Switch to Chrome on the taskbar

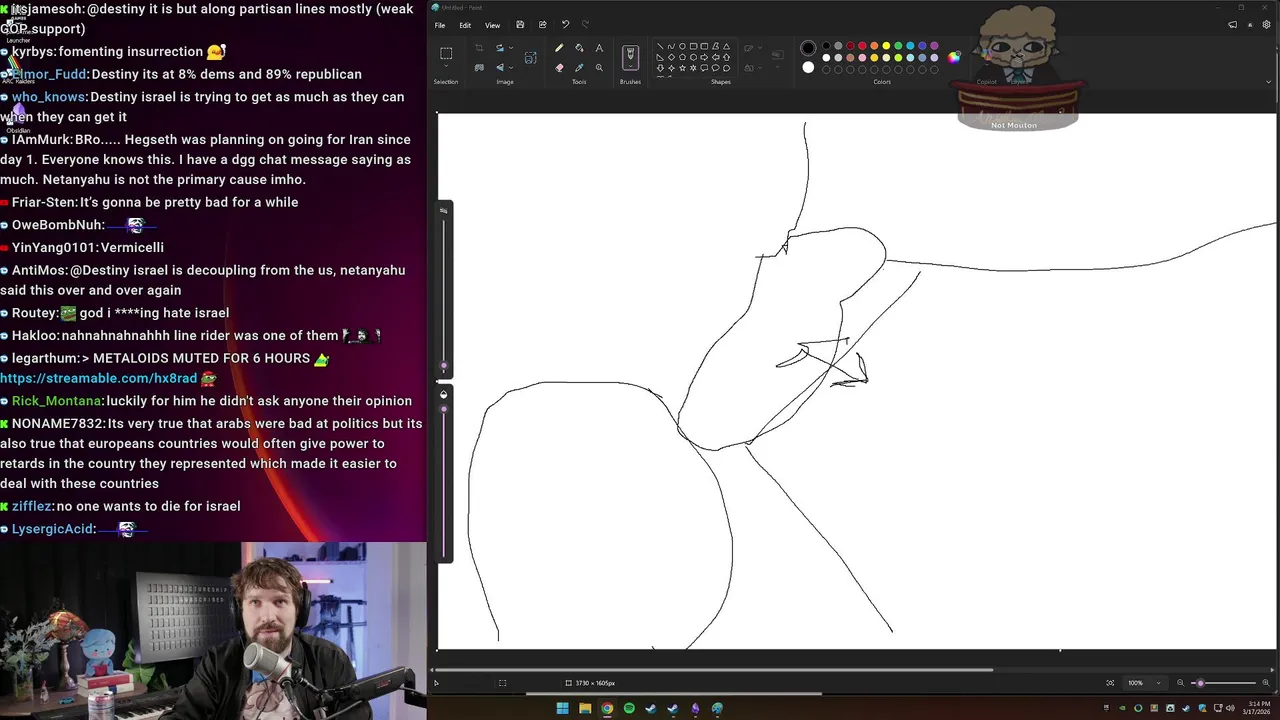click(x=607, y=708)
